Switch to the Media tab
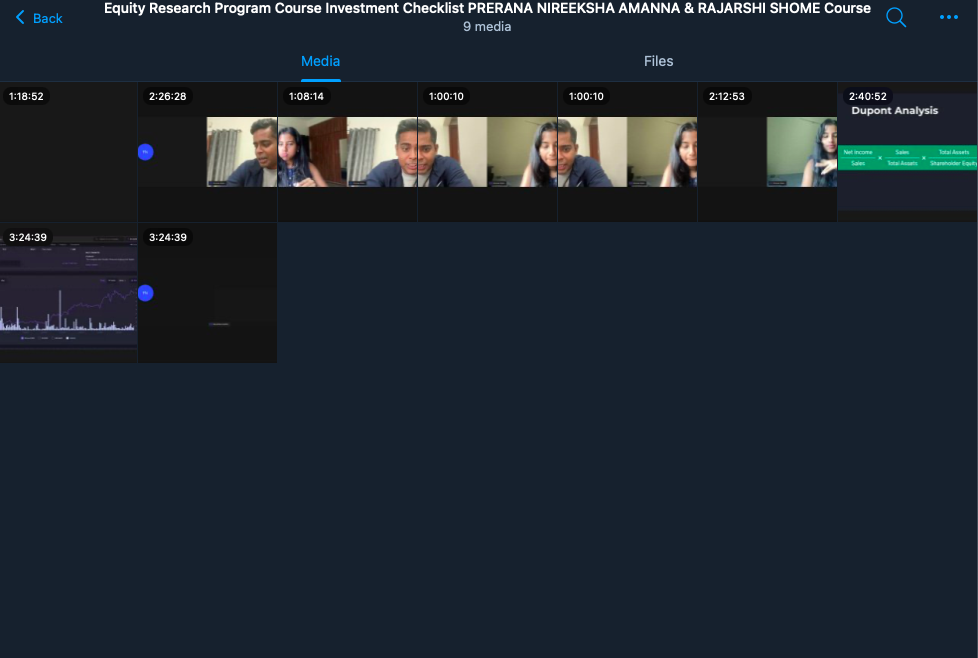This screenshot has width=978, height=658. click(320, 61)
